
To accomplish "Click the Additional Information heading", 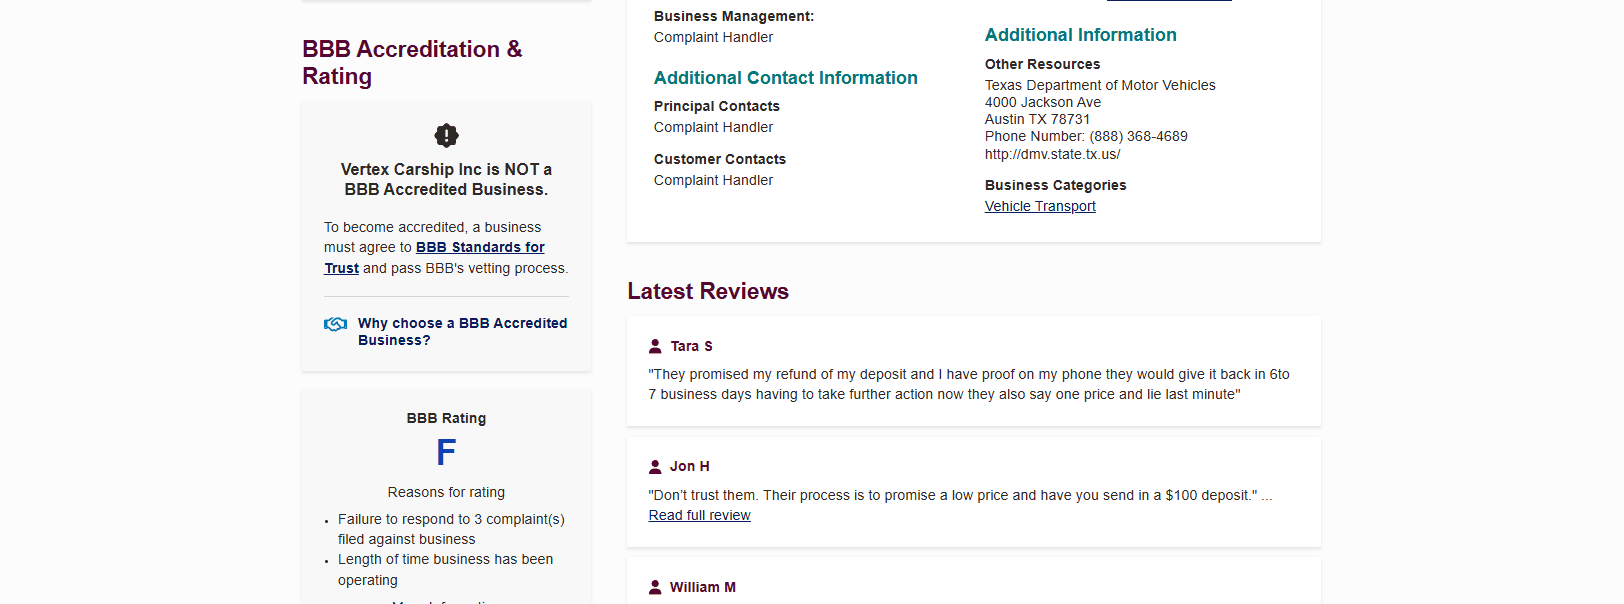I will tap(1080, 35).
